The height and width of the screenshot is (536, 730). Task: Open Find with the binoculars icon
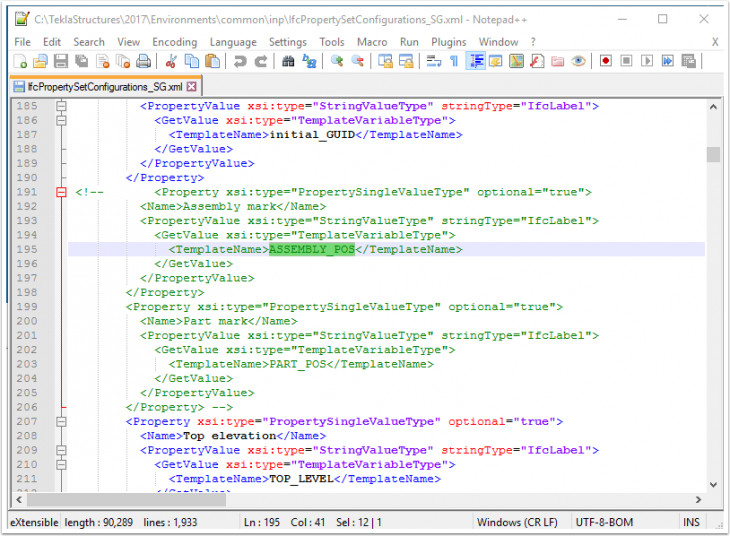point(289,61)
